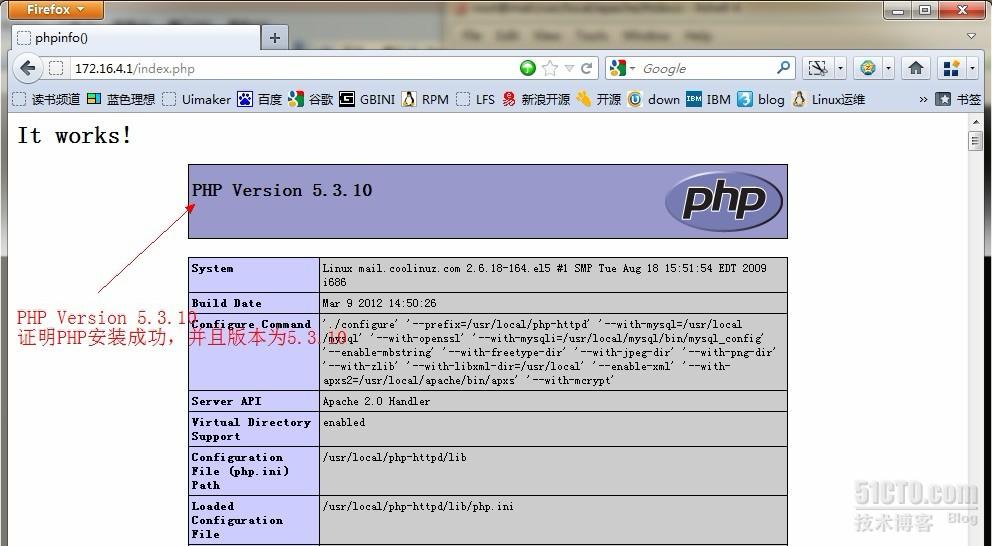Screen dimensions: 992x546
Task: Click the scrollbar up arrow
Action: click(x=975, y=121)
